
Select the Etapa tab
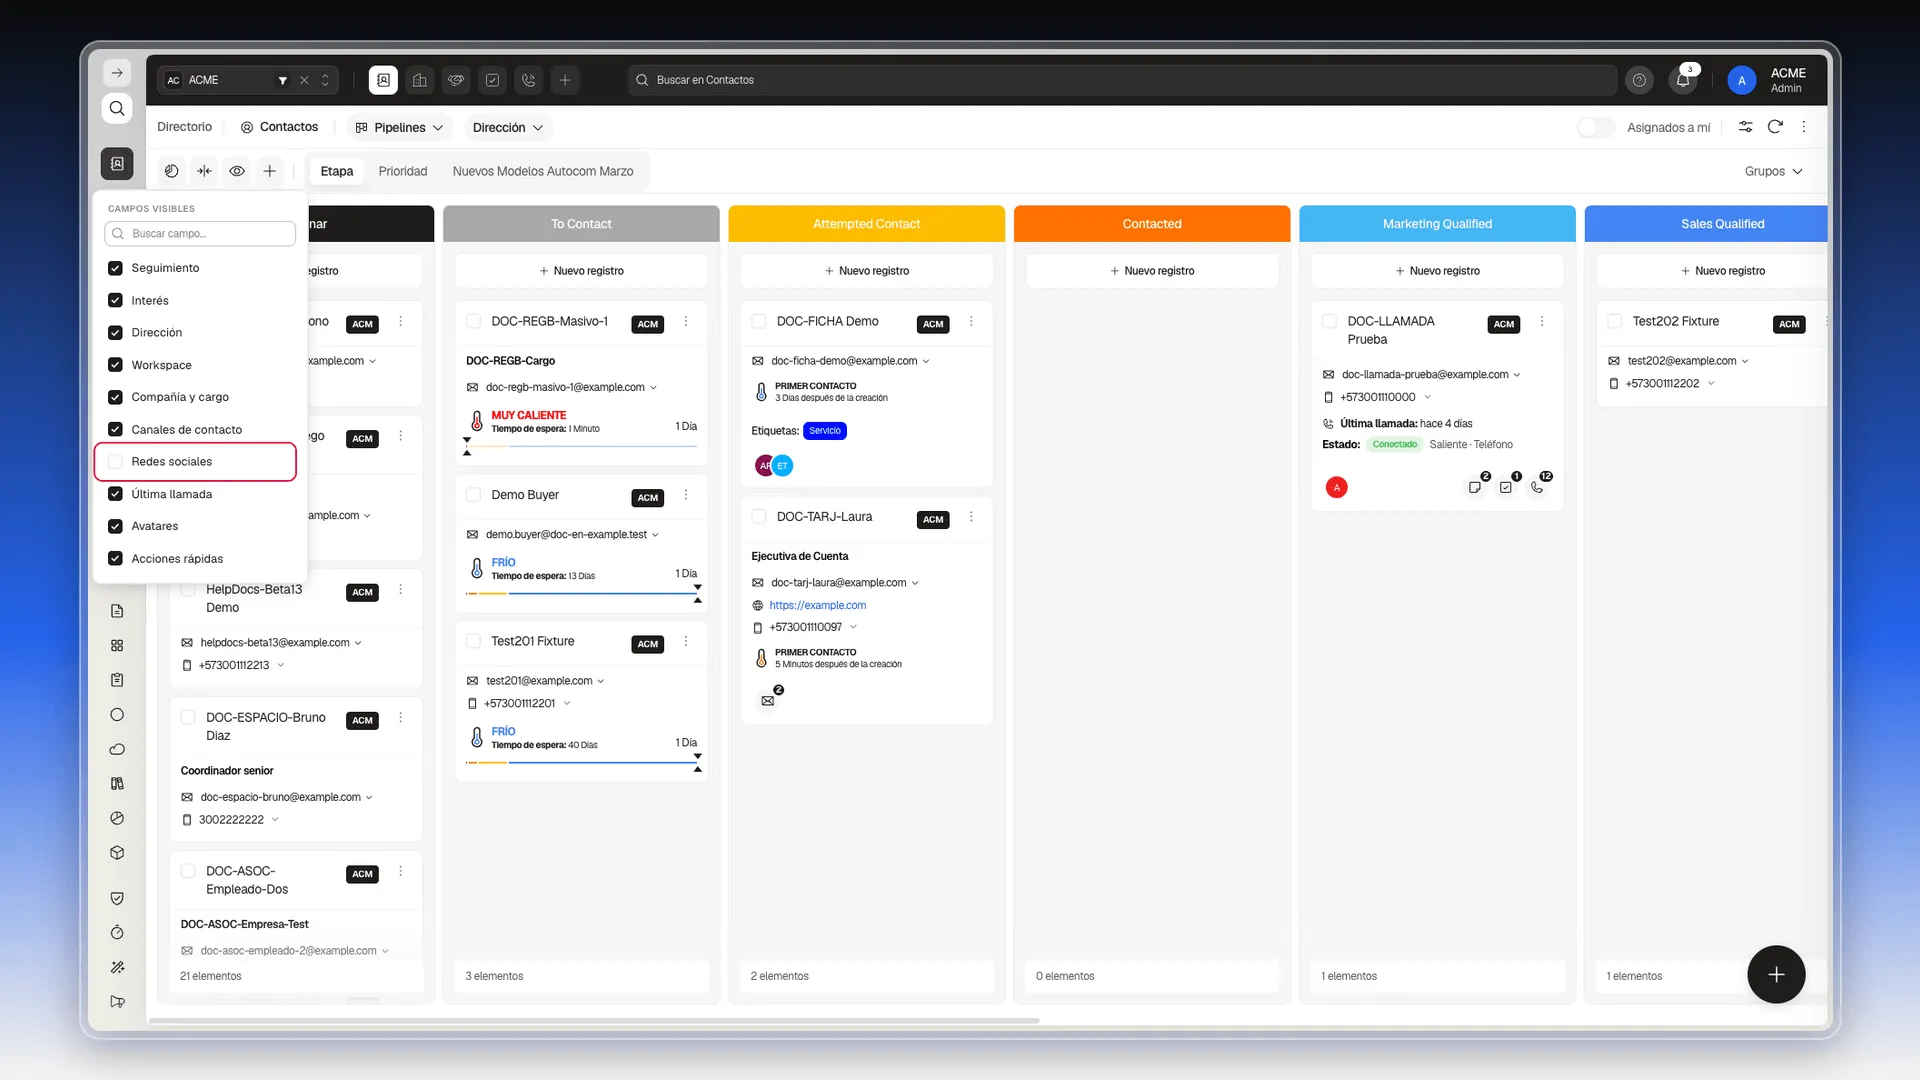coord(337,171)
